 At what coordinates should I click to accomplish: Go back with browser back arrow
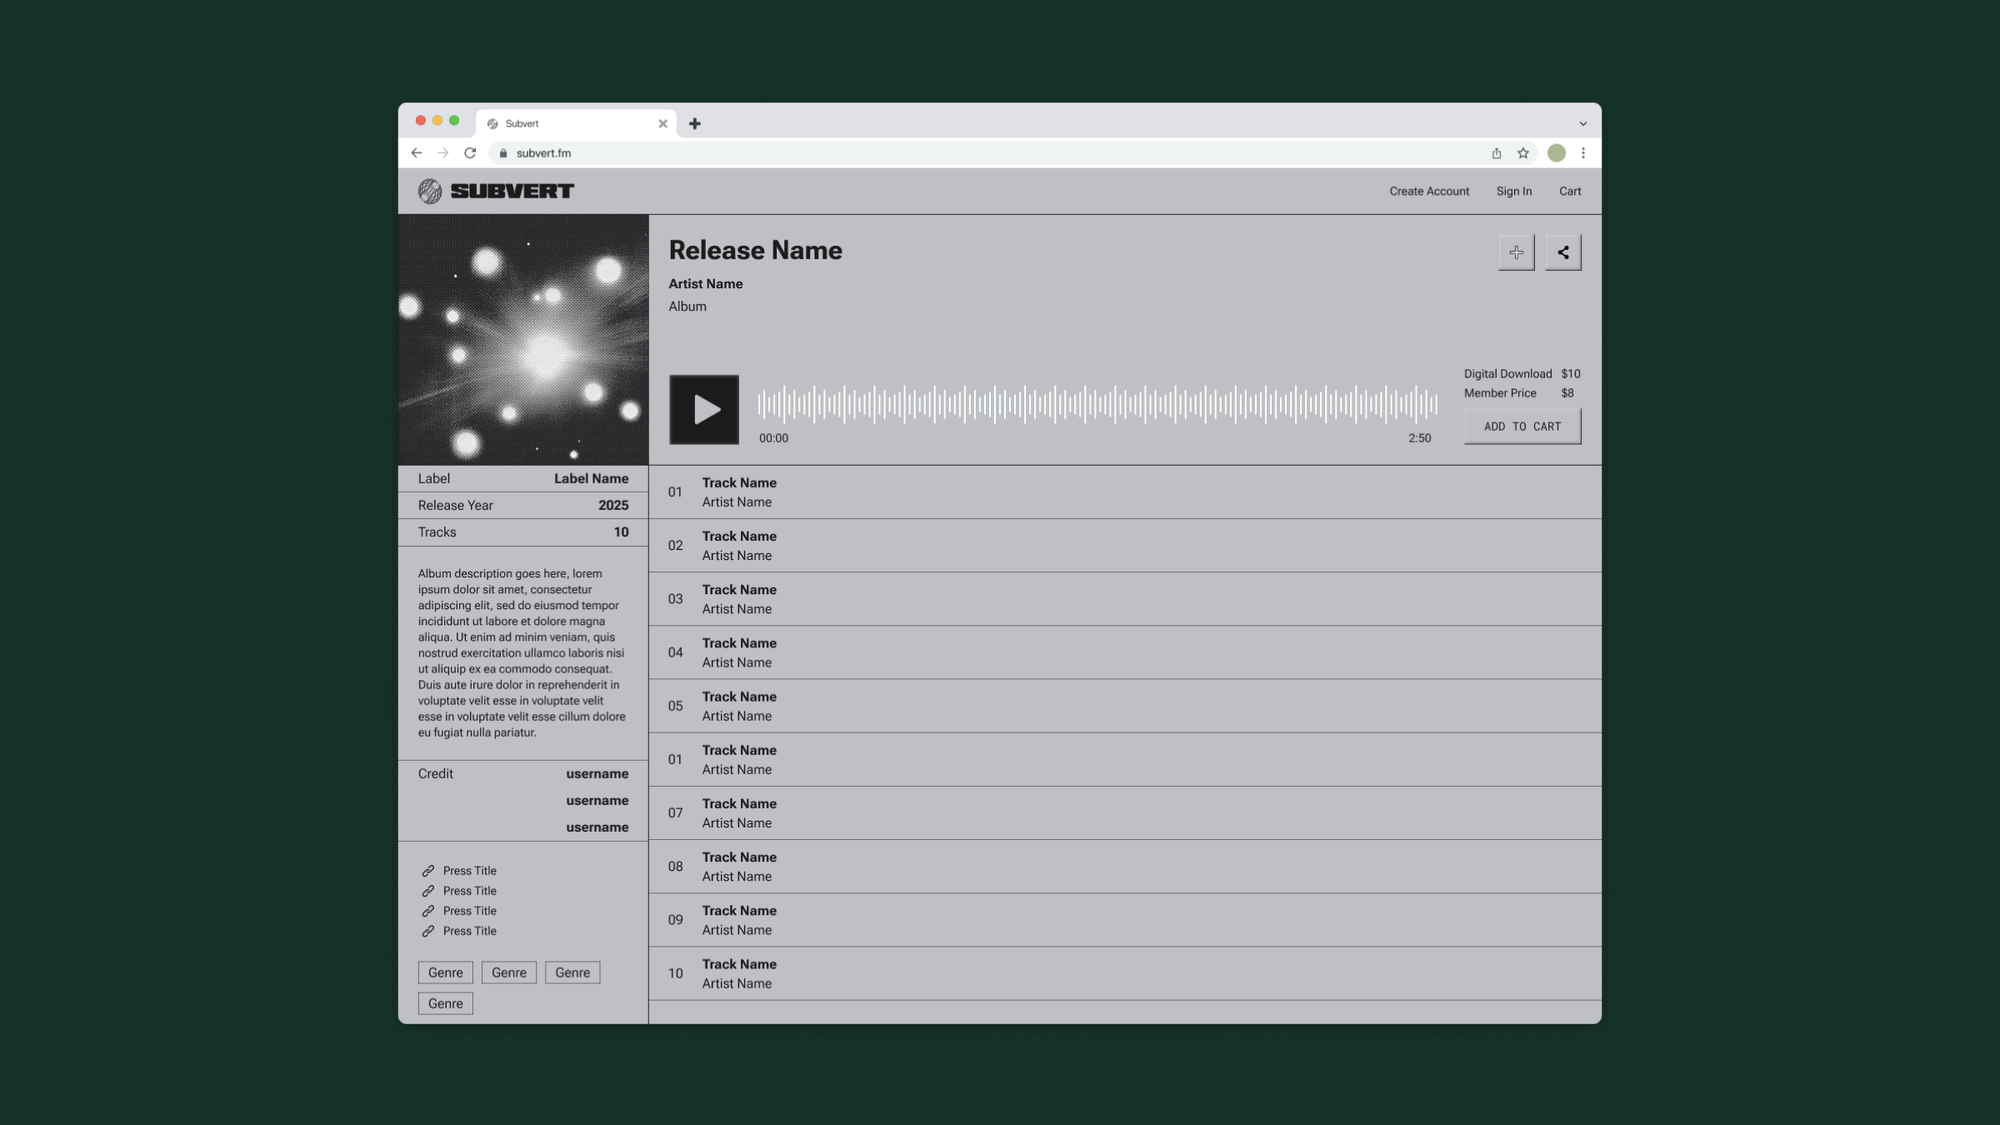pyautogui.click(x=417, y=153)
